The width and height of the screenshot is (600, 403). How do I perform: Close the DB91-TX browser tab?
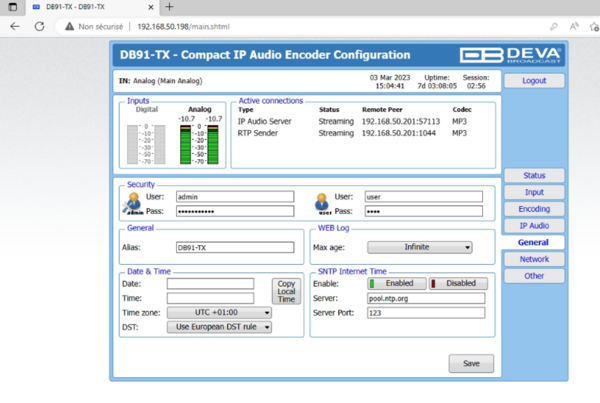151,7
